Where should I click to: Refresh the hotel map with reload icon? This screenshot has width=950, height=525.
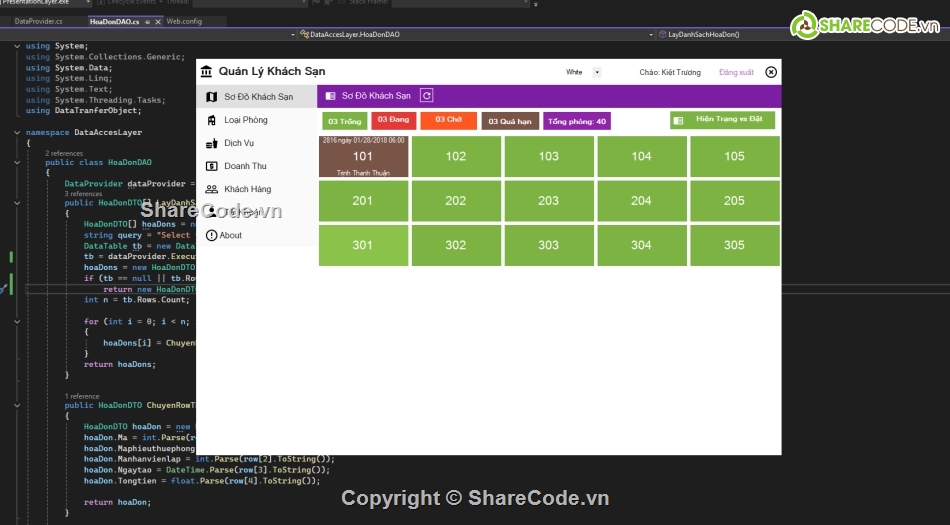click(426, 96)
